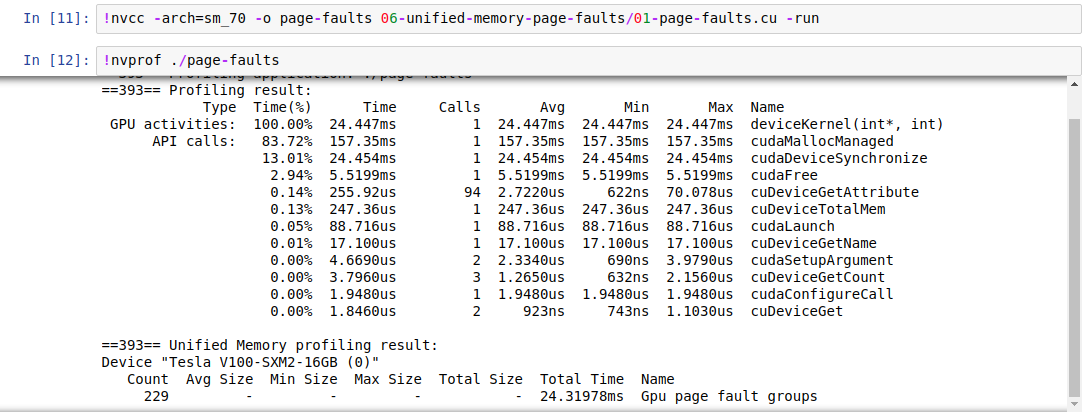Click the 'Gpu page fault groups' name
The height and width of the screenshot is (413, 1083).
pos(729,396)
